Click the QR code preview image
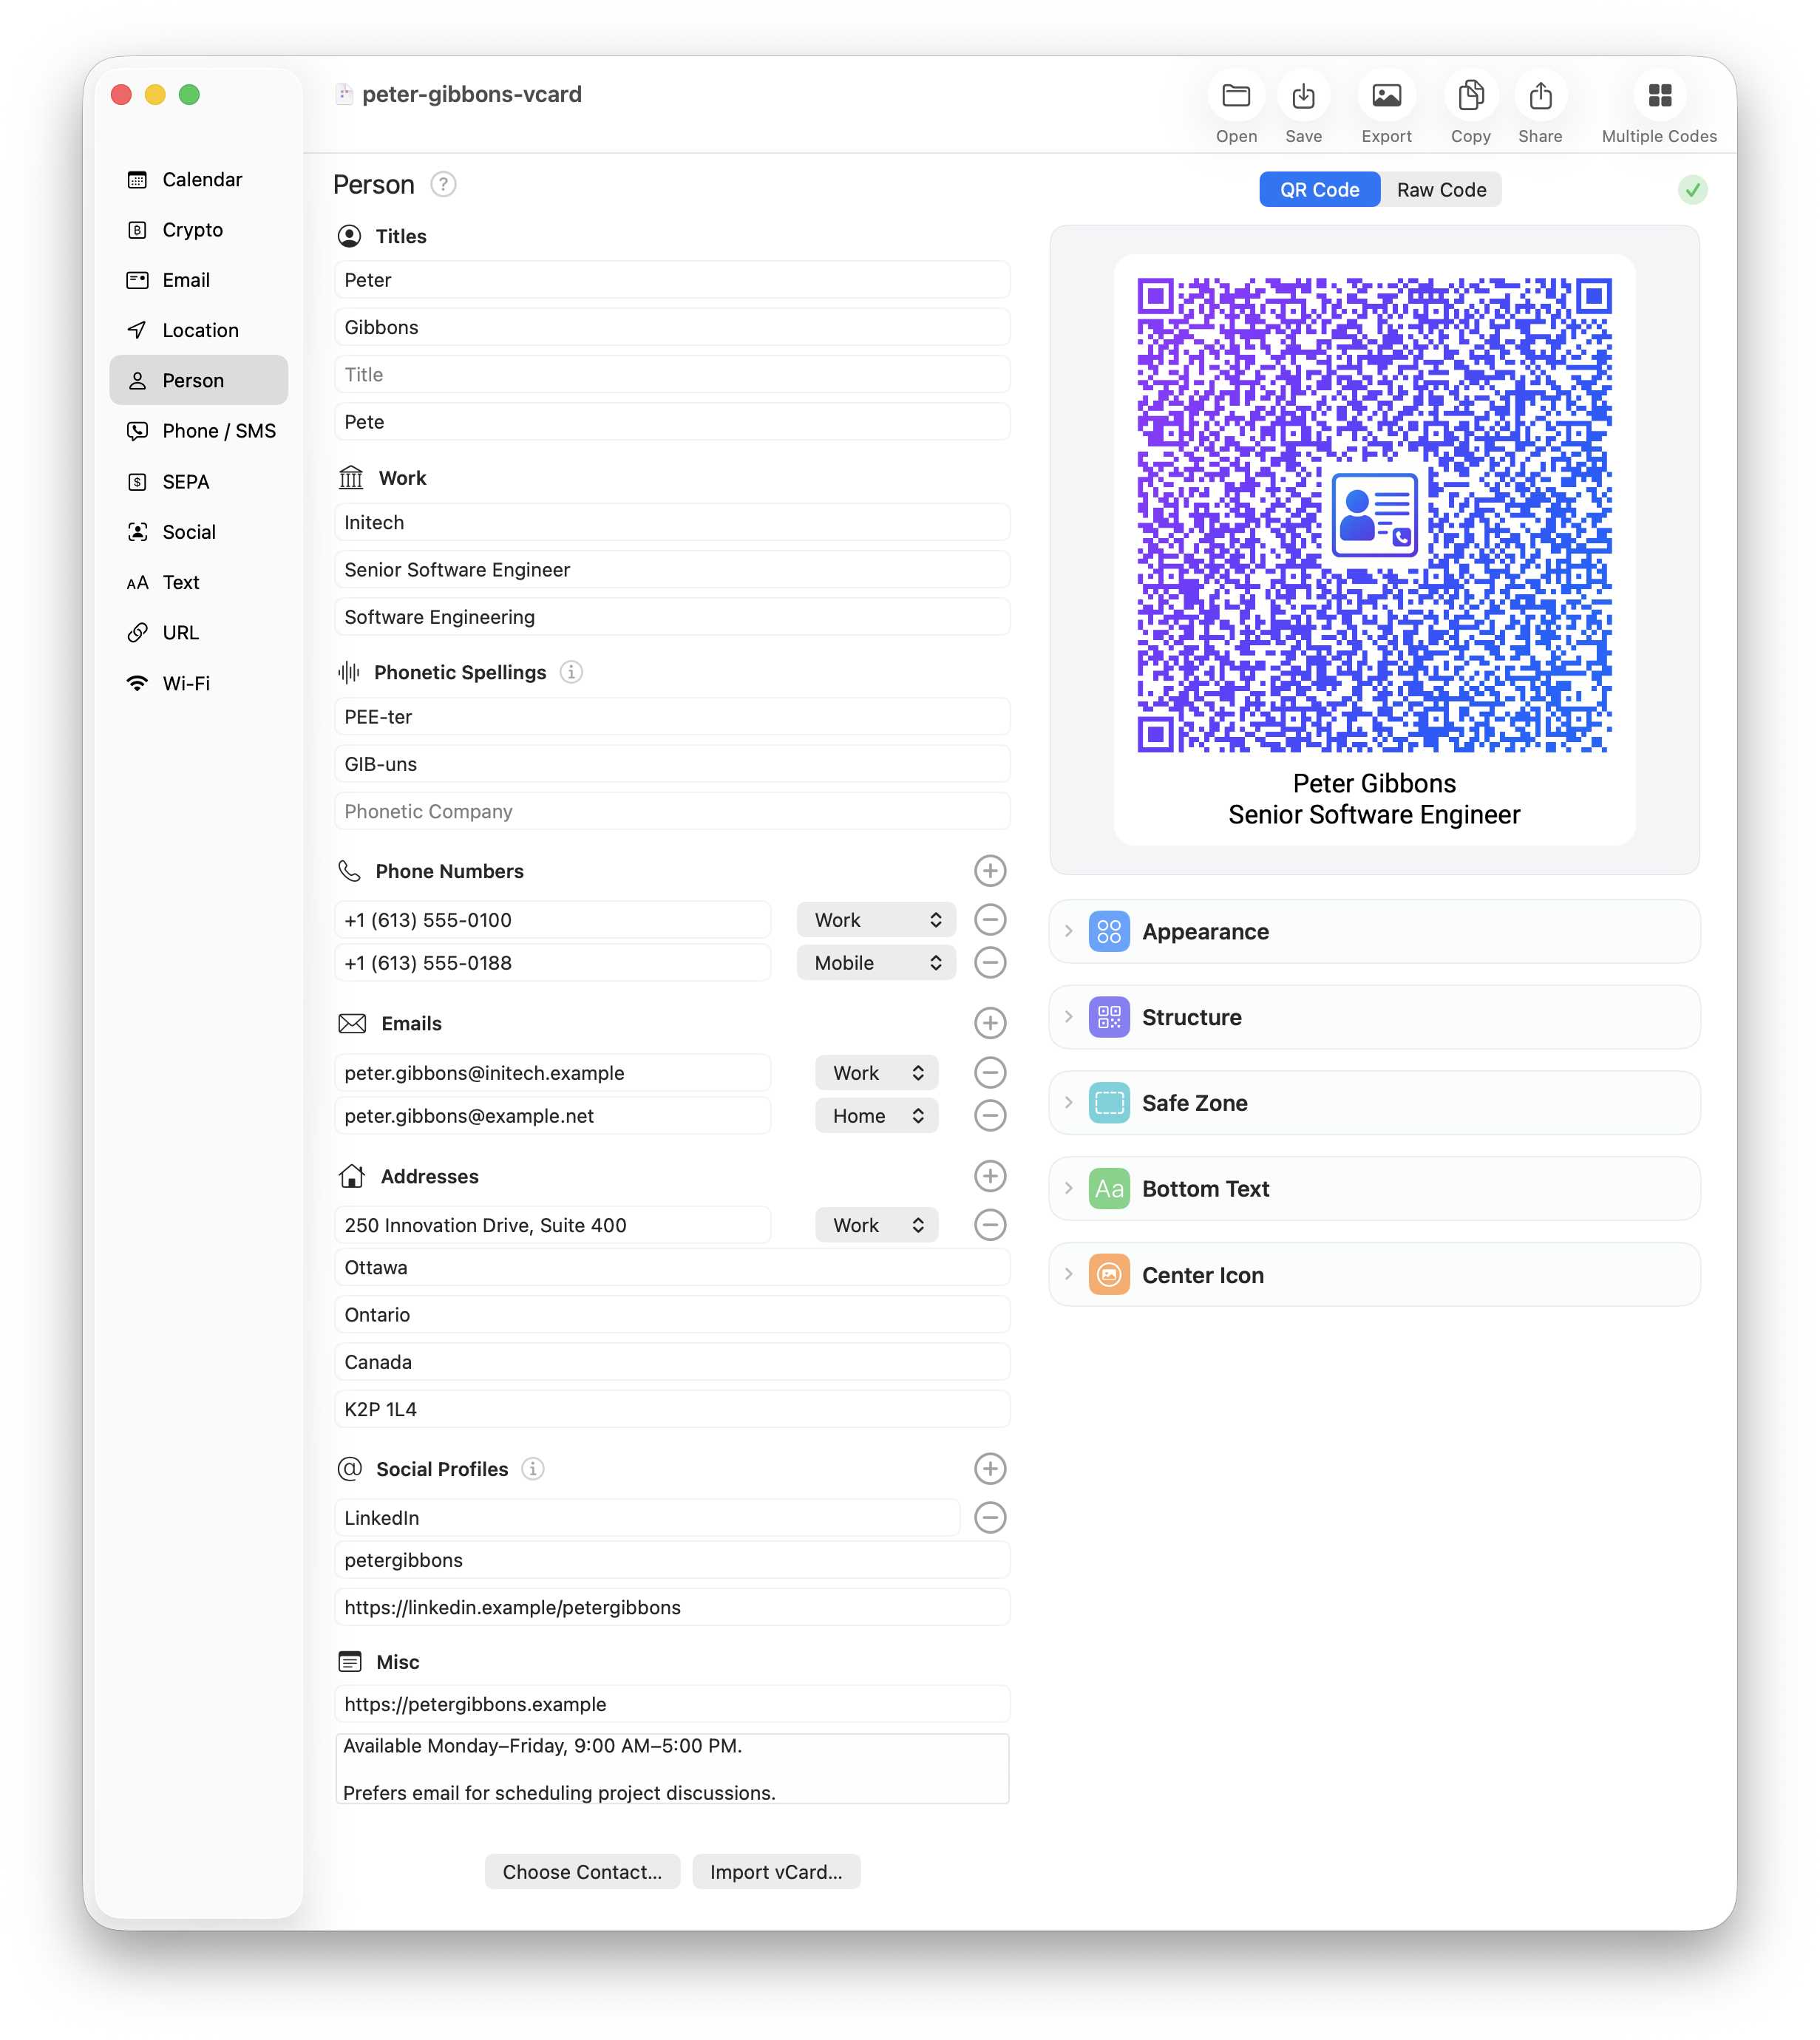This screenshot has height=2040, width=1820. point(1374,516)
